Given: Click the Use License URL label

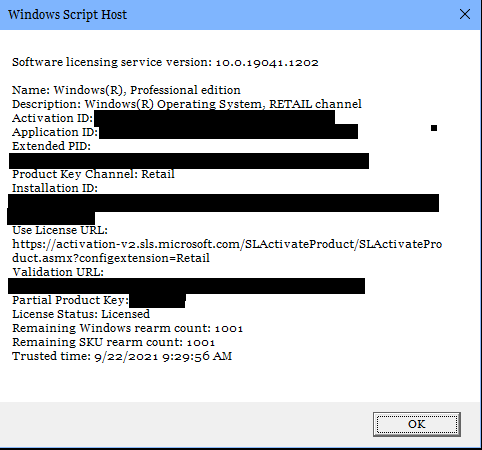Looking at the screenshot, I should click(60, 230).
